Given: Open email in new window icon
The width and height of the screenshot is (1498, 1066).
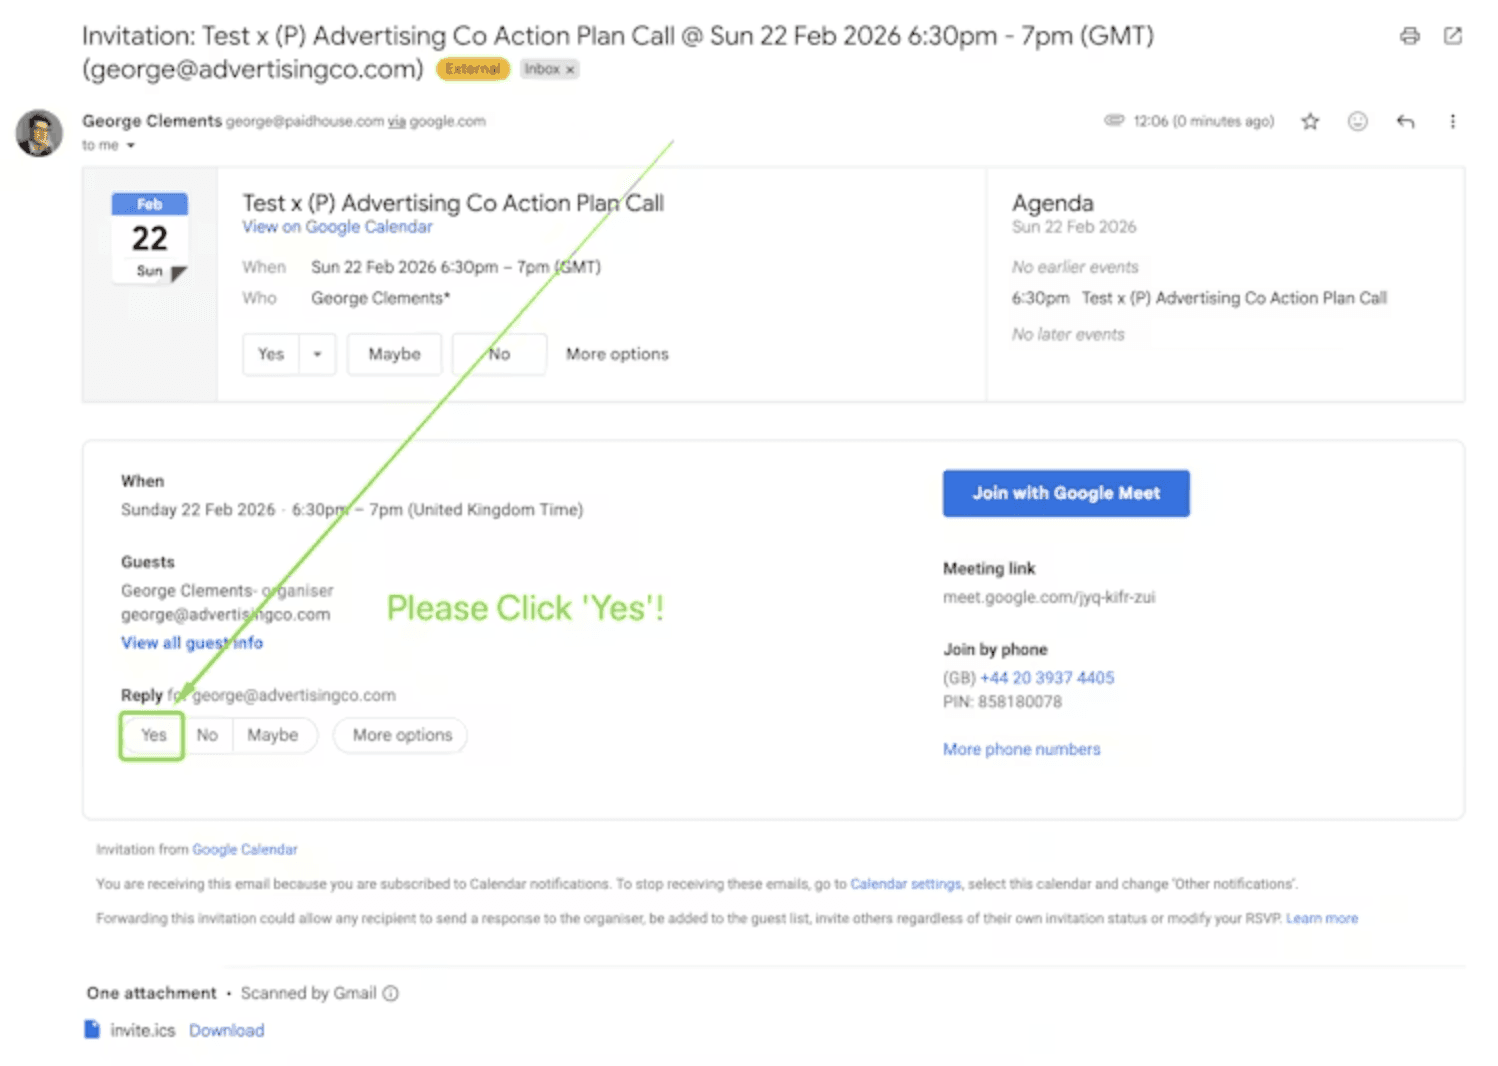Looking at the screenshot, I should (1452, 36).
